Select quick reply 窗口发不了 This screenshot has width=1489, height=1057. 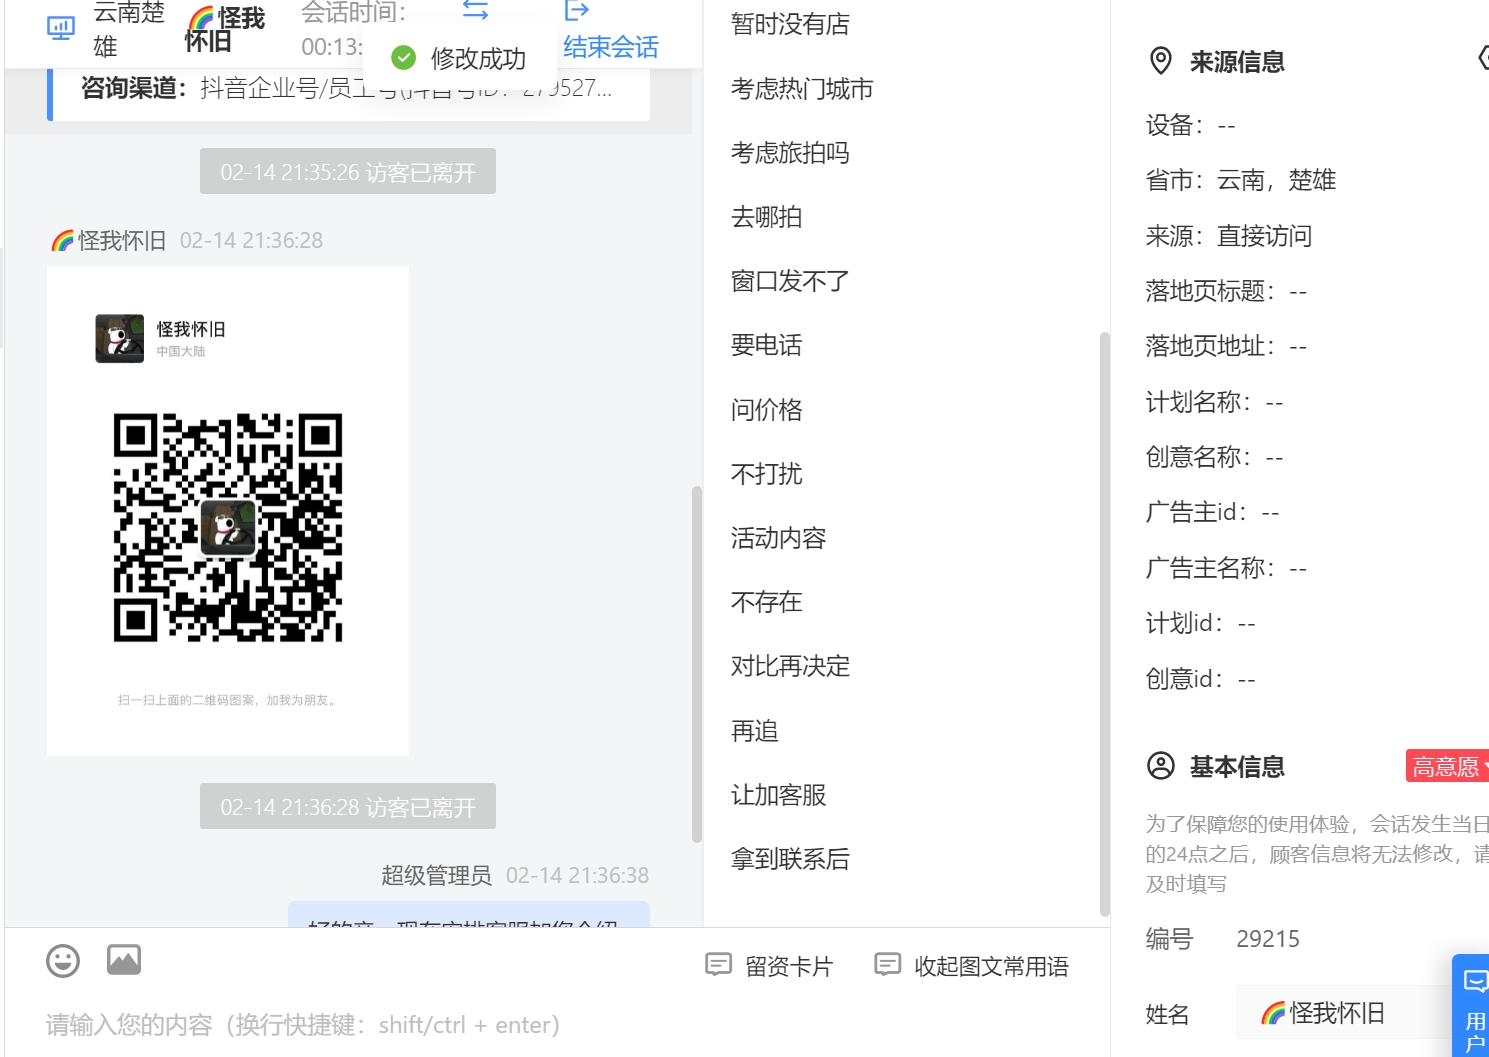(x=790, y=281)
